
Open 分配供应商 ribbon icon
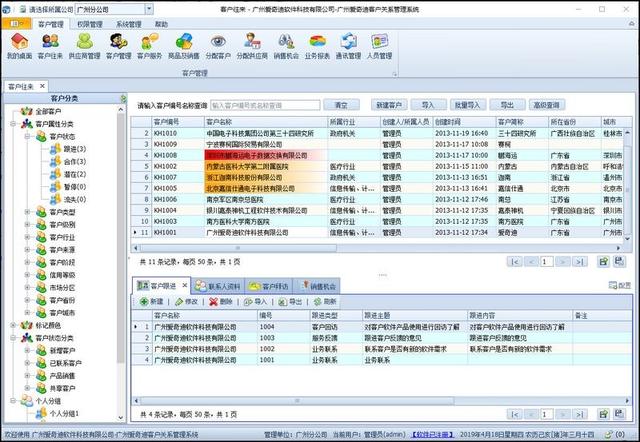[252, 46]
